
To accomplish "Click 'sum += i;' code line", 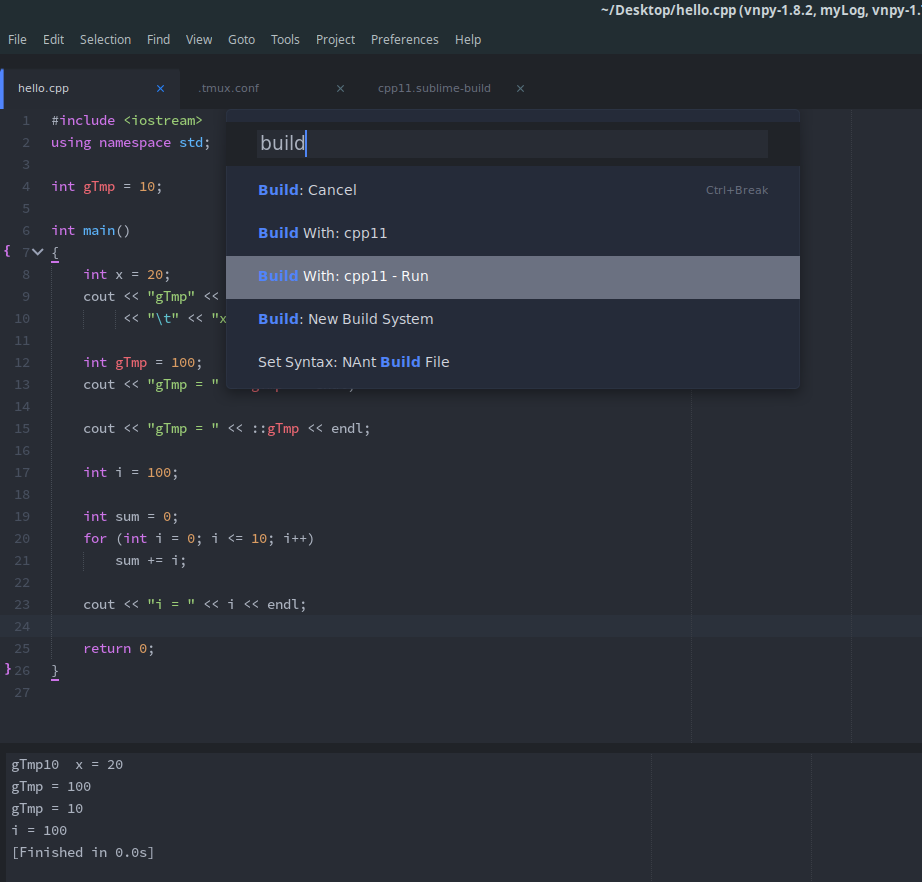I will point(151,561).
